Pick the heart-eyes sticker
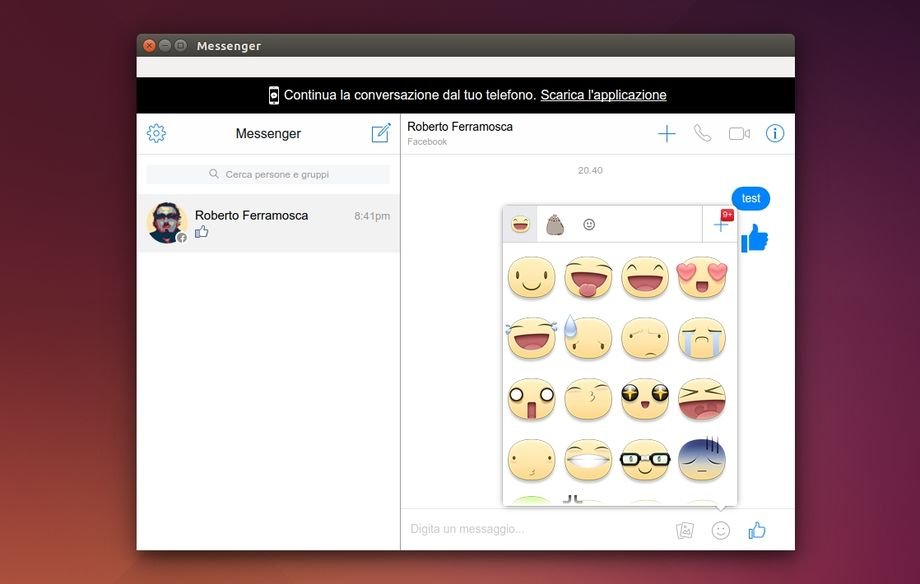The width and height of the screenshot is (920, 584). coord(701,278)
